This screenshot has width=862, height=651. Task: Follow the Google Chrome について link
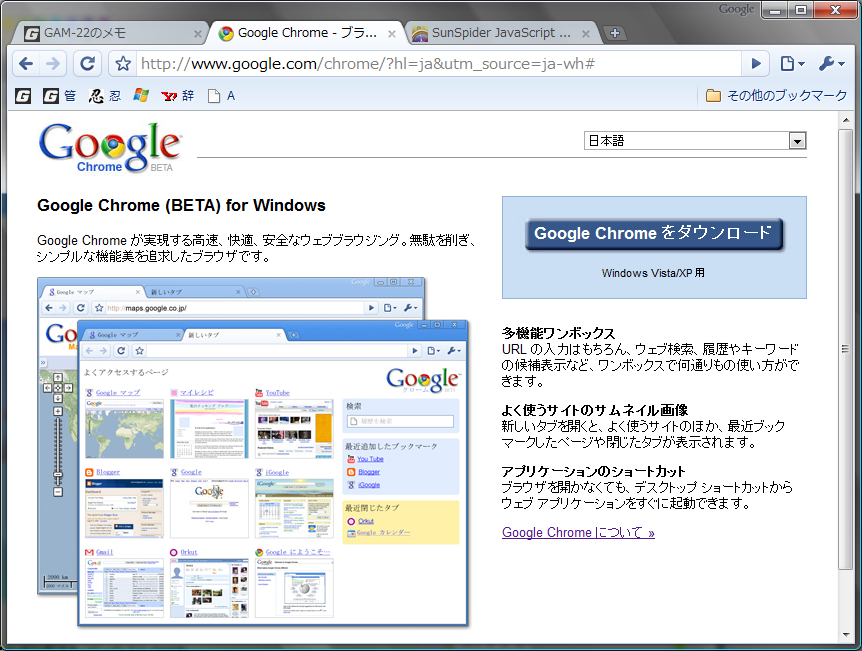click(578, 532)
